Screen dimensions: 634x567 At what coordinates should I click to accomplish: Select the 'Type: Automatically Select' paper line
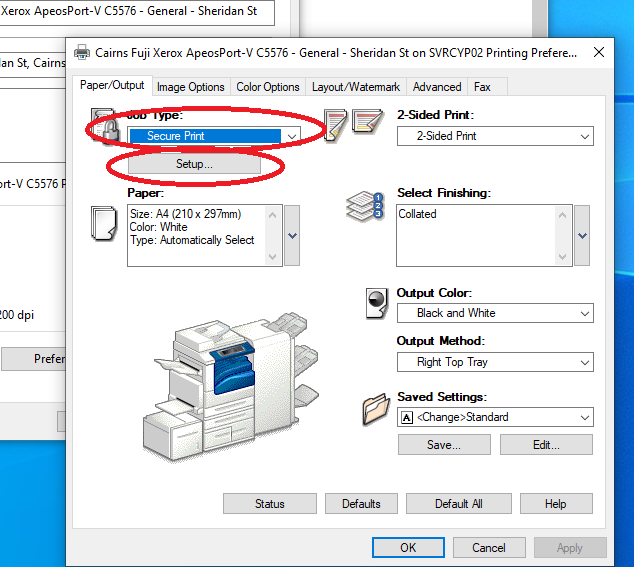192,240
